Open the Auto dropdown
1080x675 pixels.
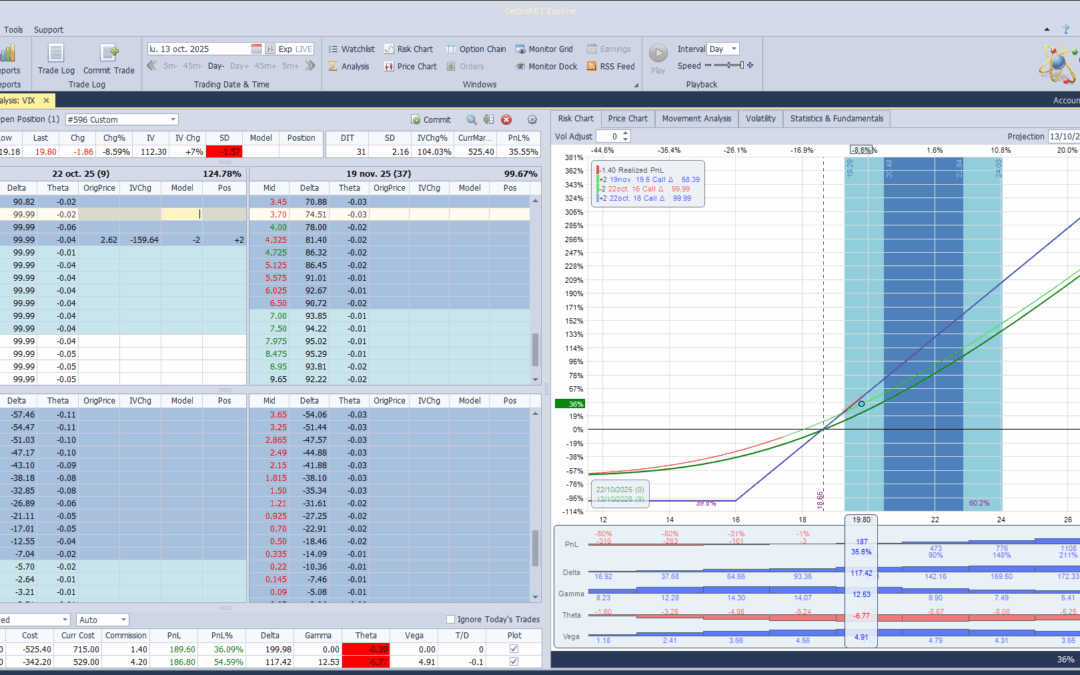[123, 620]
